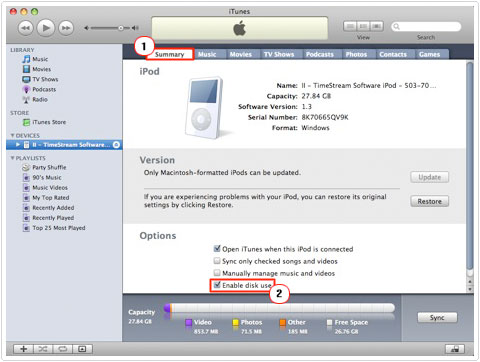Click the vertical scrollbar in Summary pane
Screen dimensions: 480x362
(x=470, y=166)
